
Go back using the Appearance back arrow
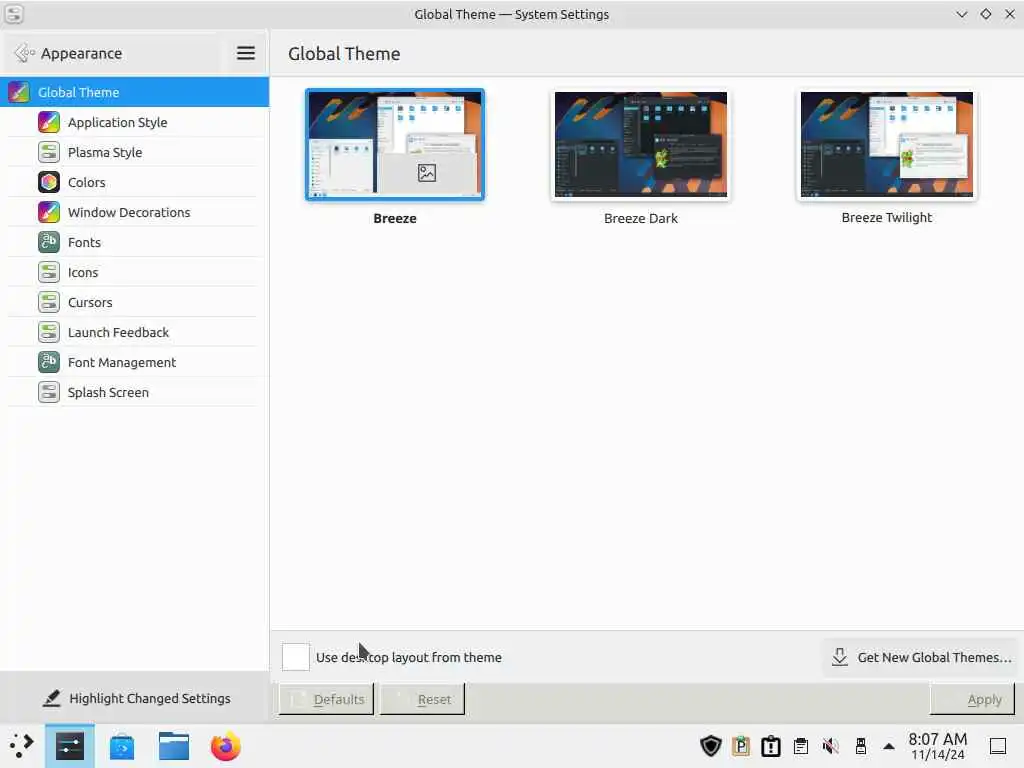[x=24, y=53]
